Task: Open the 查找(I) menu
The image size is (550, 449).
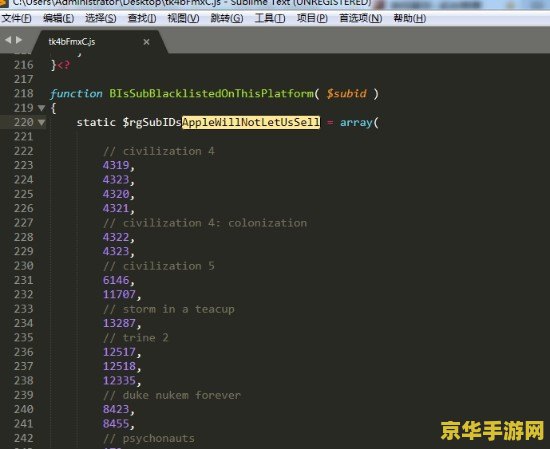Action: coord(142,18)
